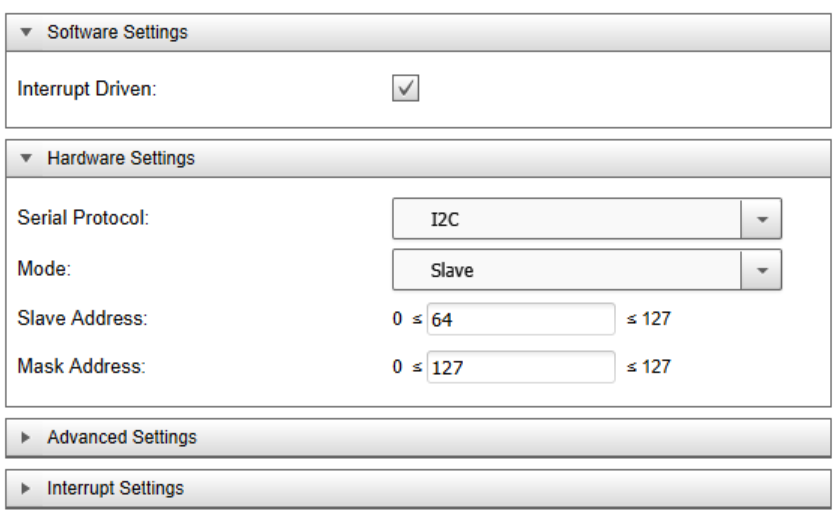Image resolution: width=837 pixels, height=520 pixels.
Task: Click the Slave Address label
Action: [83, 319]
